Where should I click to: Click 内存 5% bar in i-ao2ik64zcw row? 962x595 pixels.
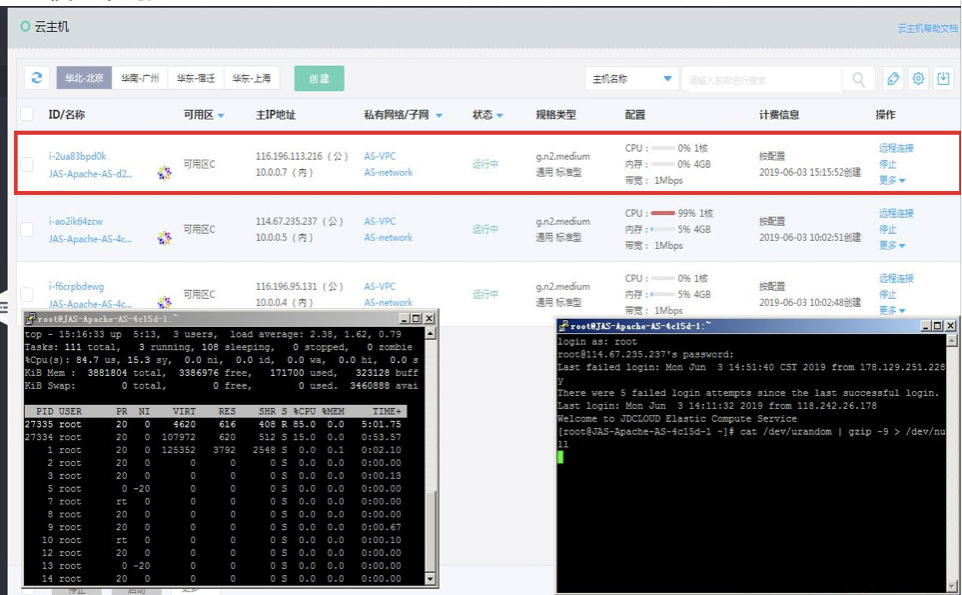click(663, 229)
